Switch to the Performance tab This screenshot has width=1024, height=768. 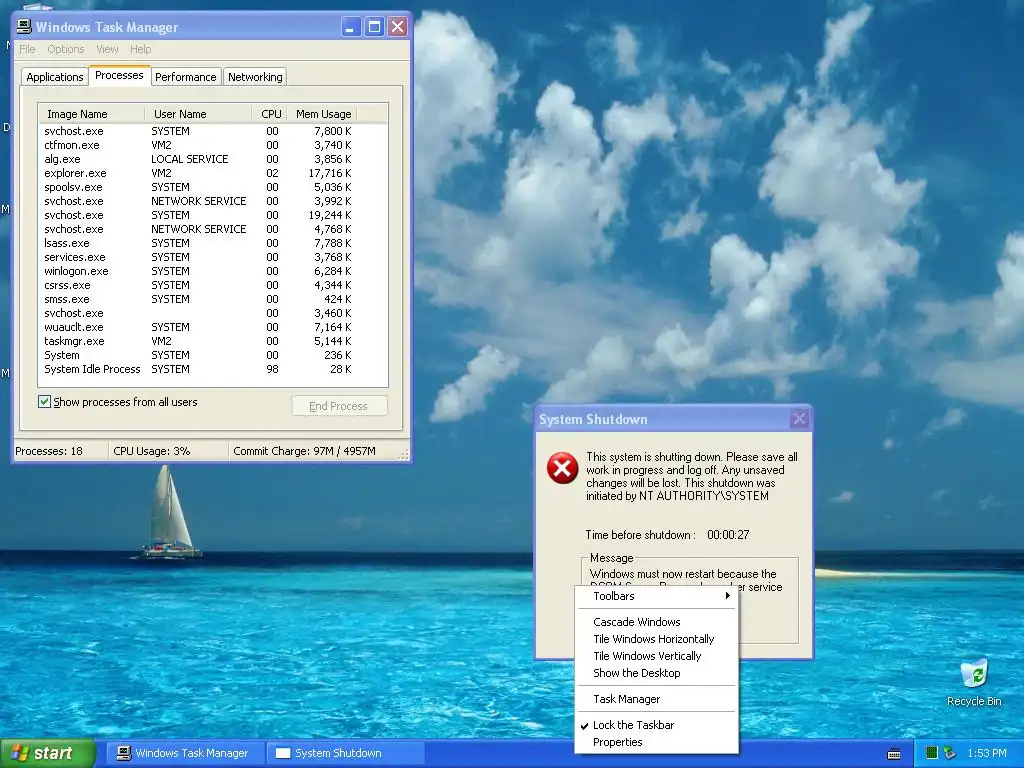(185, 77)
